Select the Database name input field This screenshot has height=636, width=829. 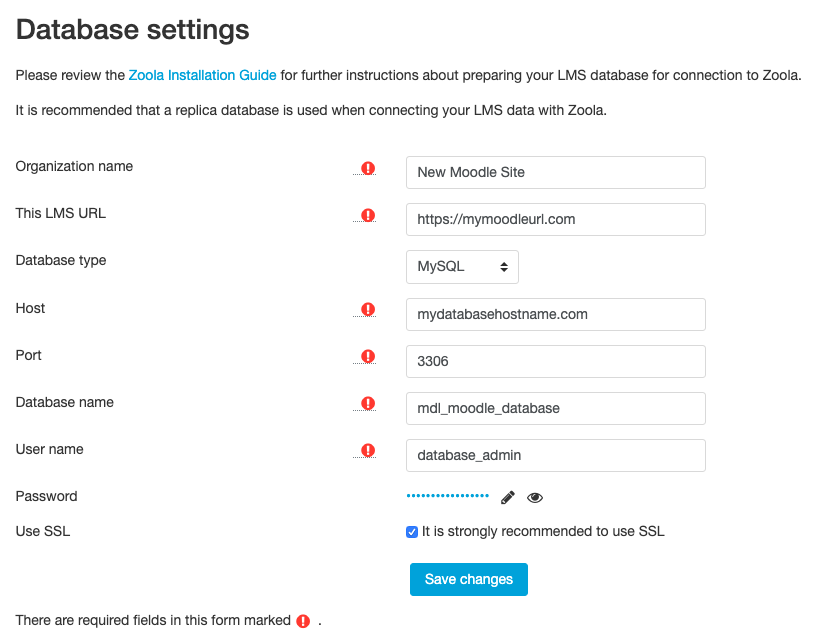click(x=556, y=409)
